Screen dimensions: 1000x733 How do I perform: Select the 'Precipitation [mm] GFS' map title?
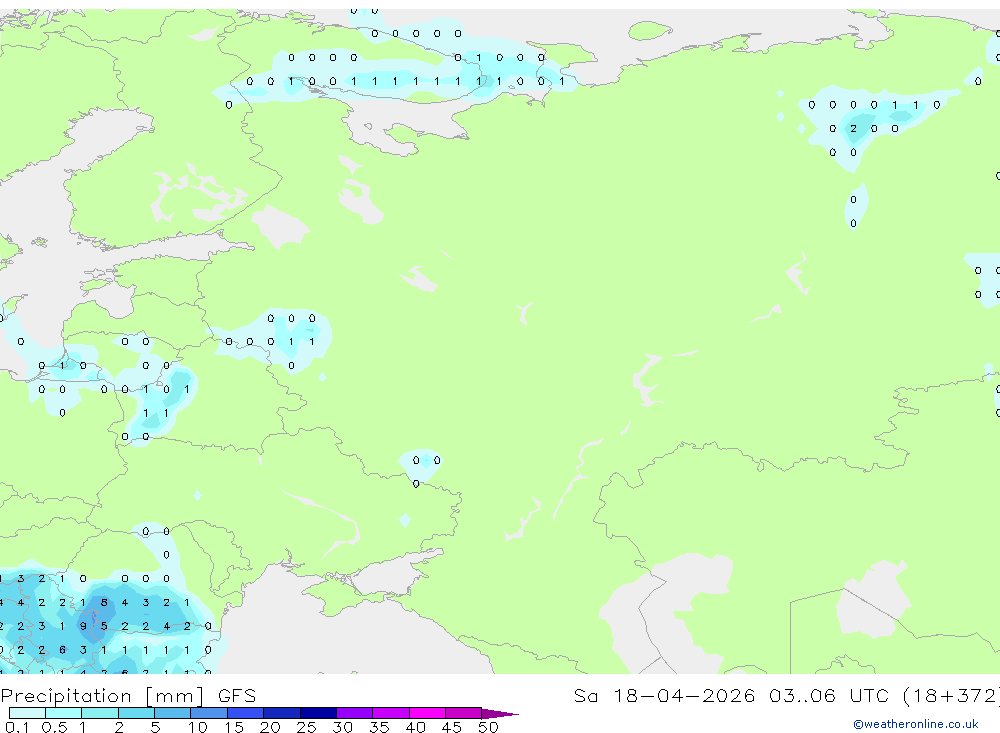tap(128, 696)
